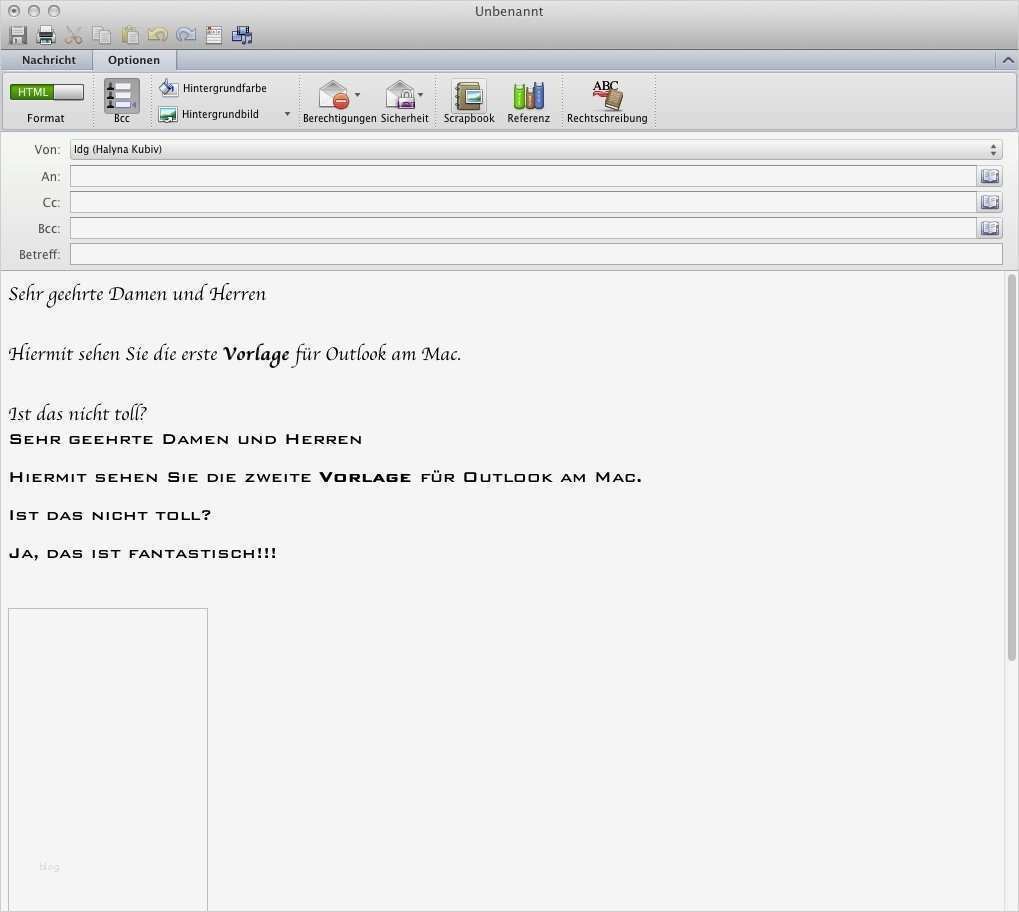Click the Berechtigungen permissions icon
The image size is (1019, 912).
(x=335, y=95)
